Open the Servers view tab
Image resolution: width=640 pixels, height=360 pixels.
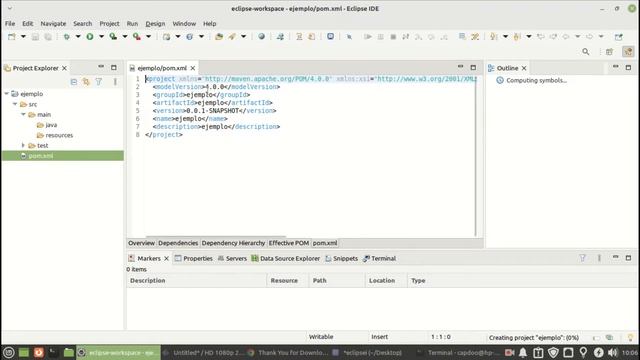(x=232, y=258)
